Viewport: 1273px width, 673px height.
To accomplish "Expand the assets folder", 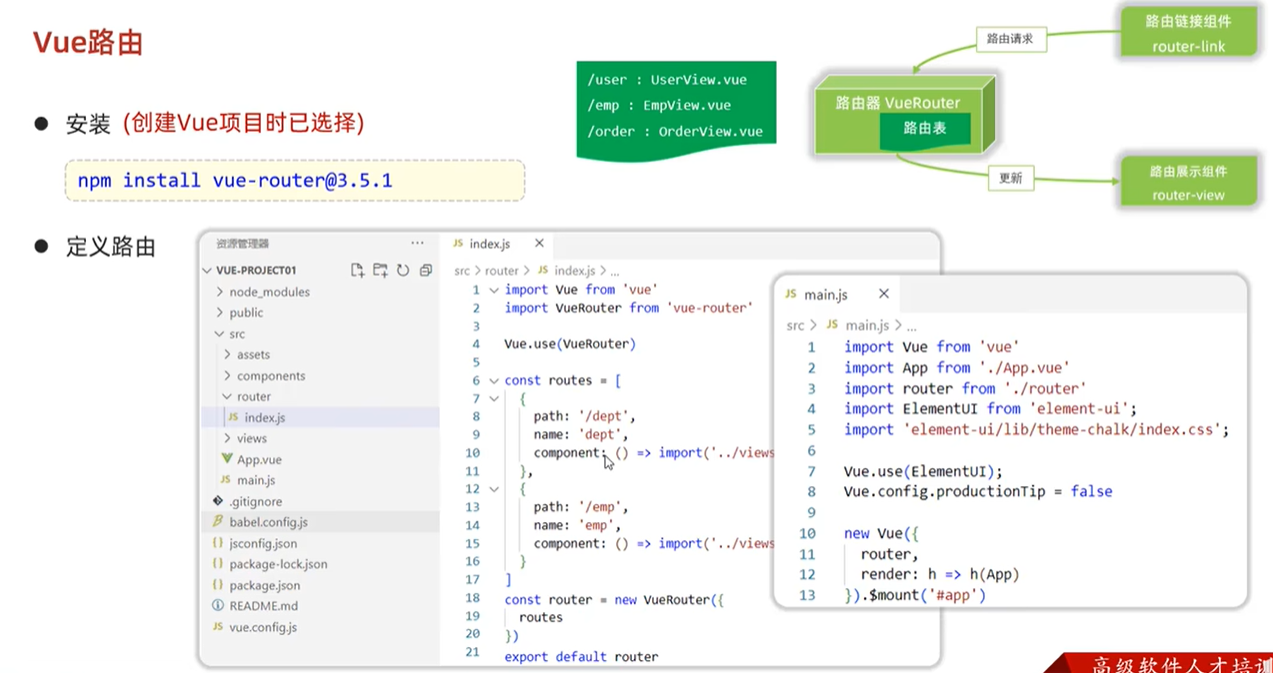I will tap(228, 355).
